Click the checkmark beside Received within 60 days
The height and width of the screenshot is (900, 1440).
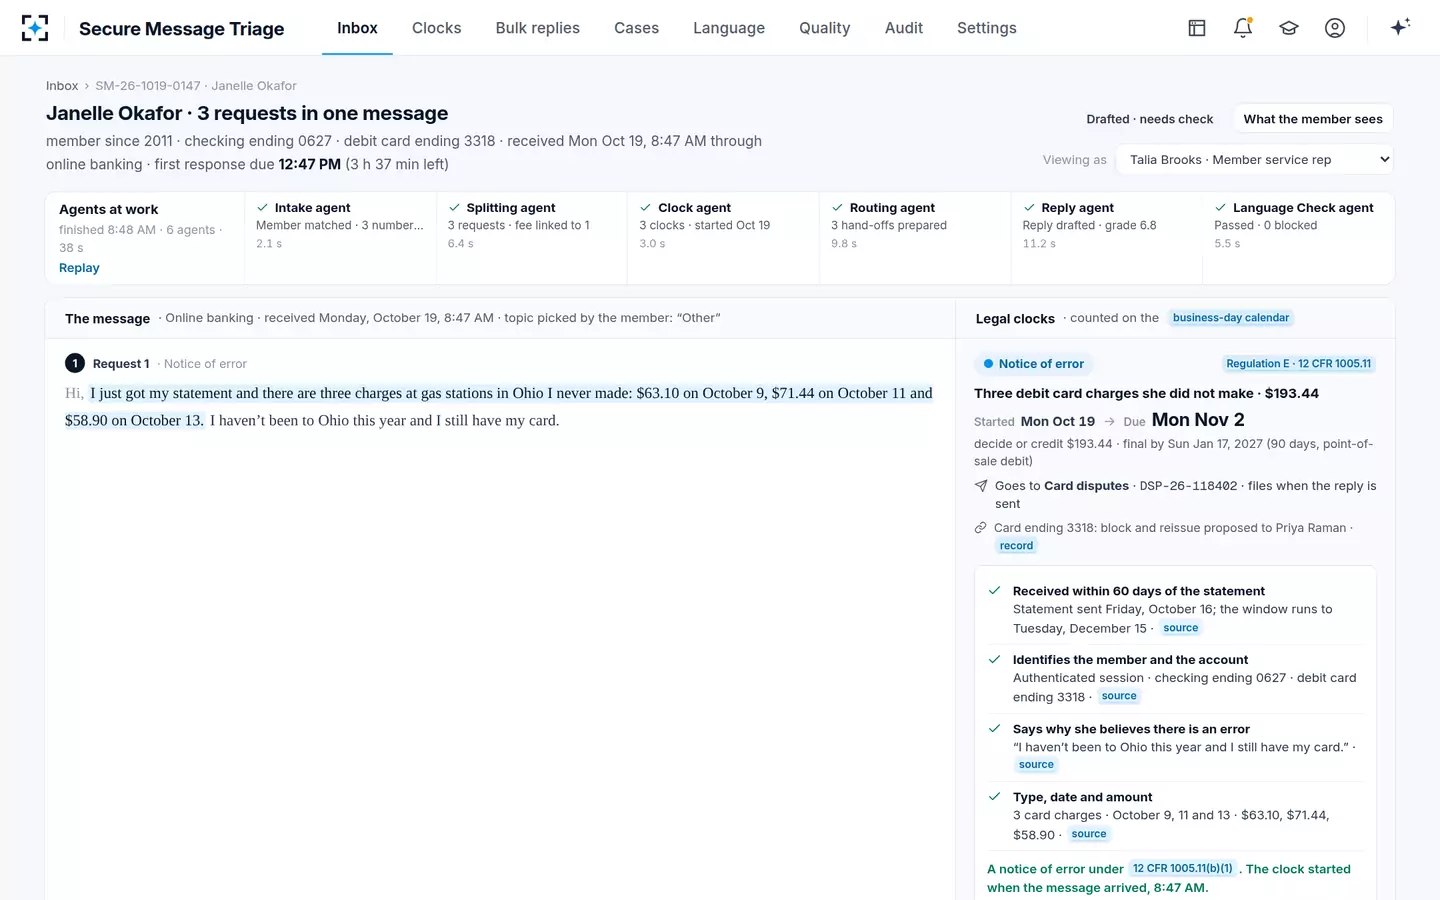tap(995, 591)
